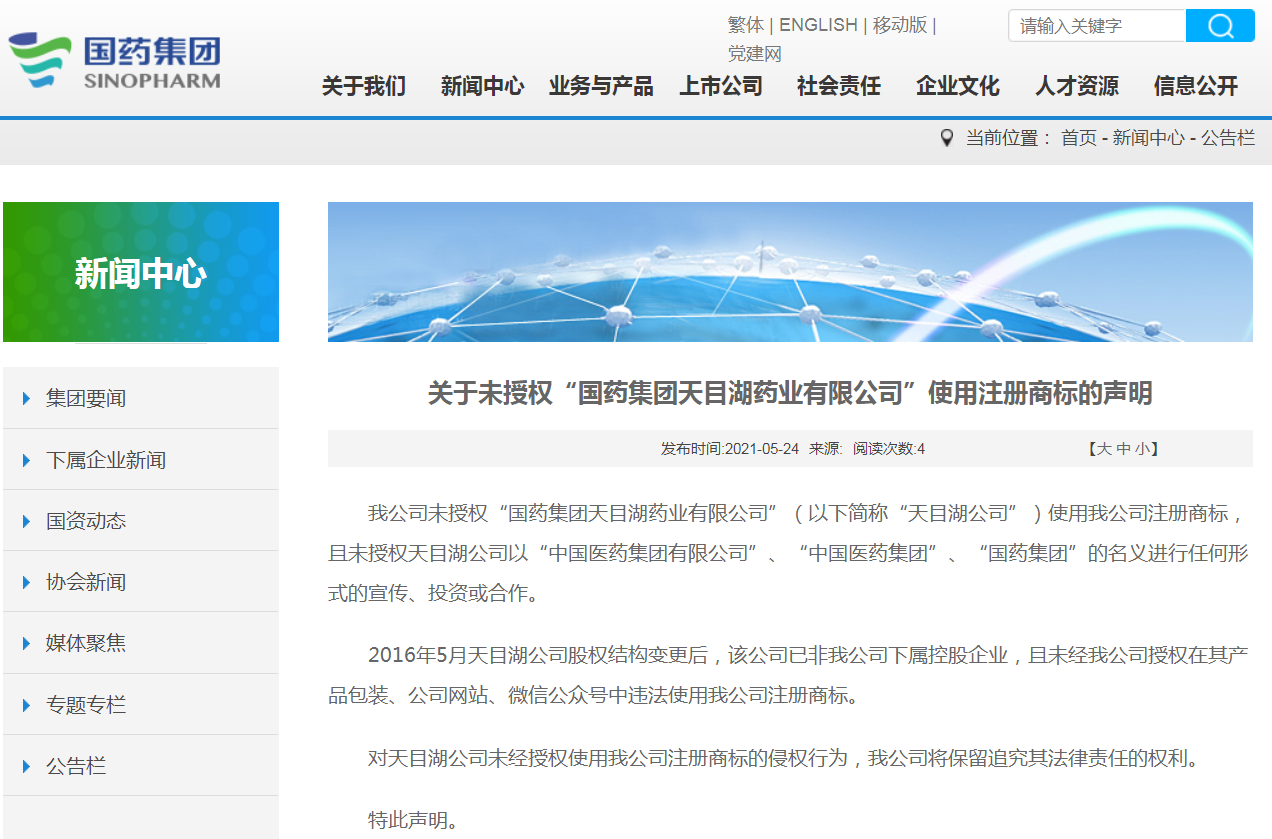Set article font size to 中
The height and width of the screenshot is (839, 1272).
[x=1123, y=449]
